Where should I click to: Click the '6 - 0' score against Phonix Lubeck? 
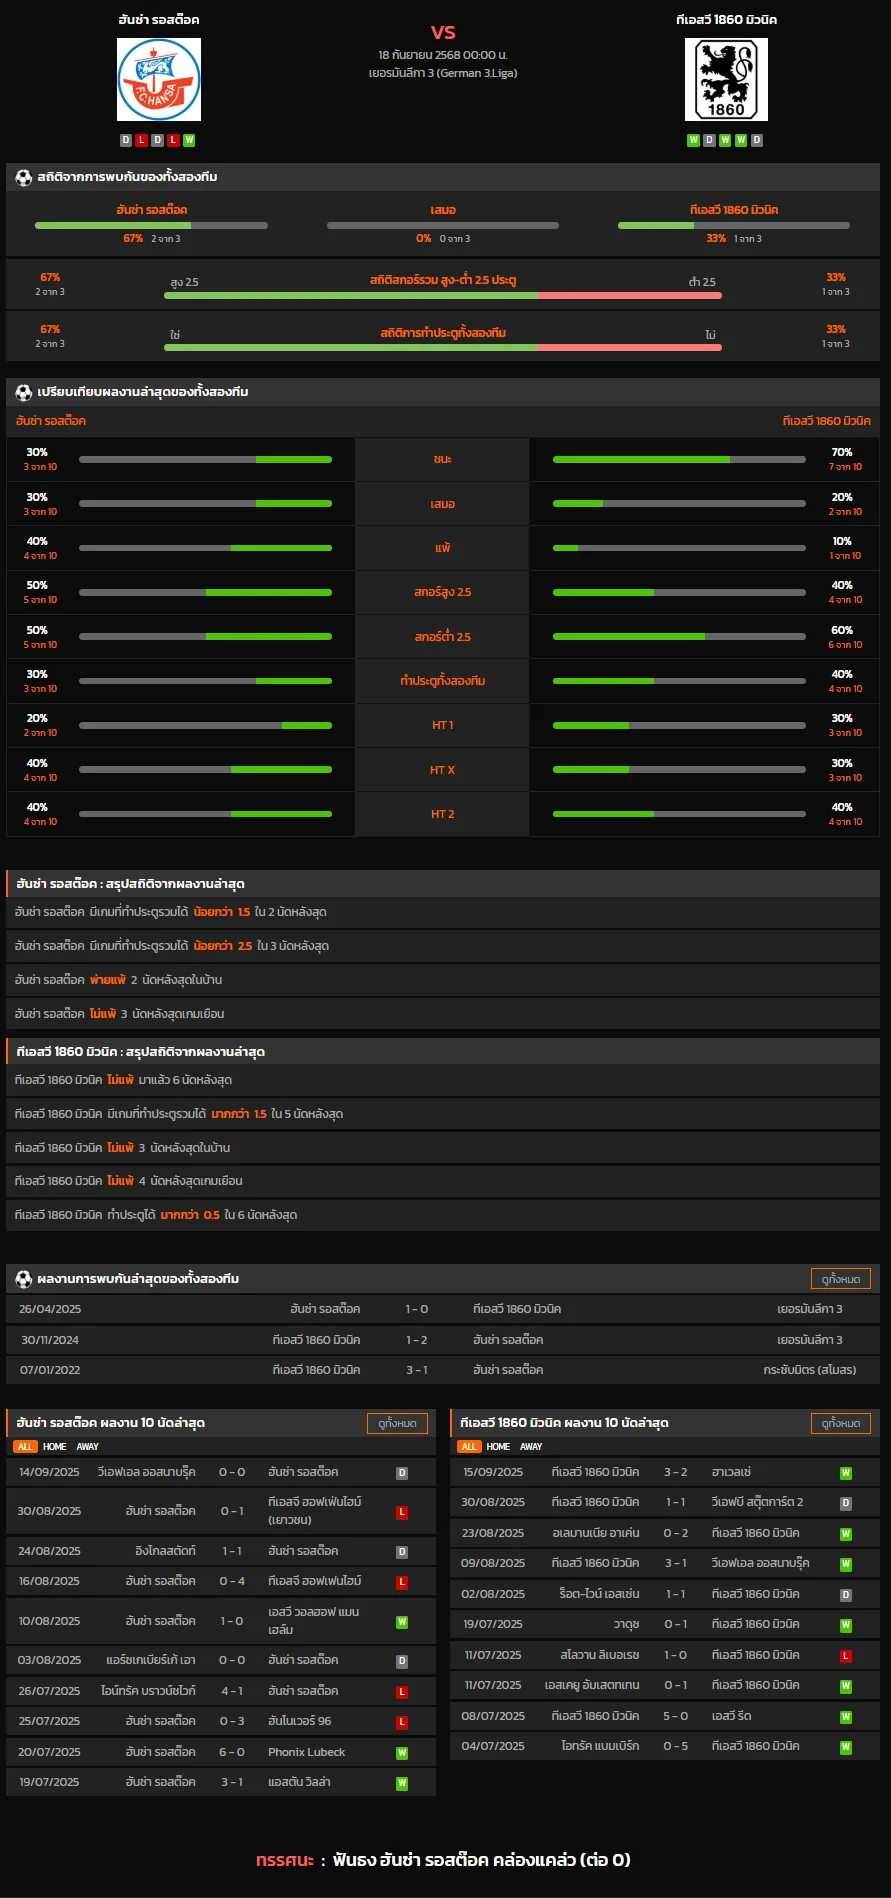tap(232, 1752)
